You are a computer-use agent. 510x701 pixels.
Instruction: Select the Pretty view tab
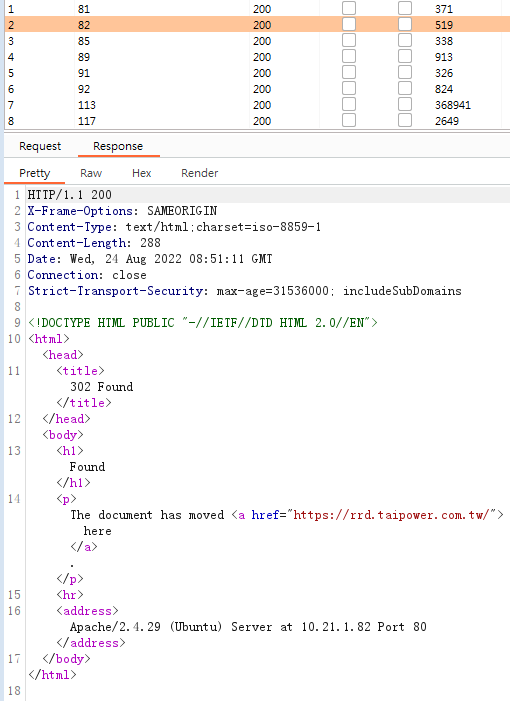pyautogui.click(x=34, y=173)
